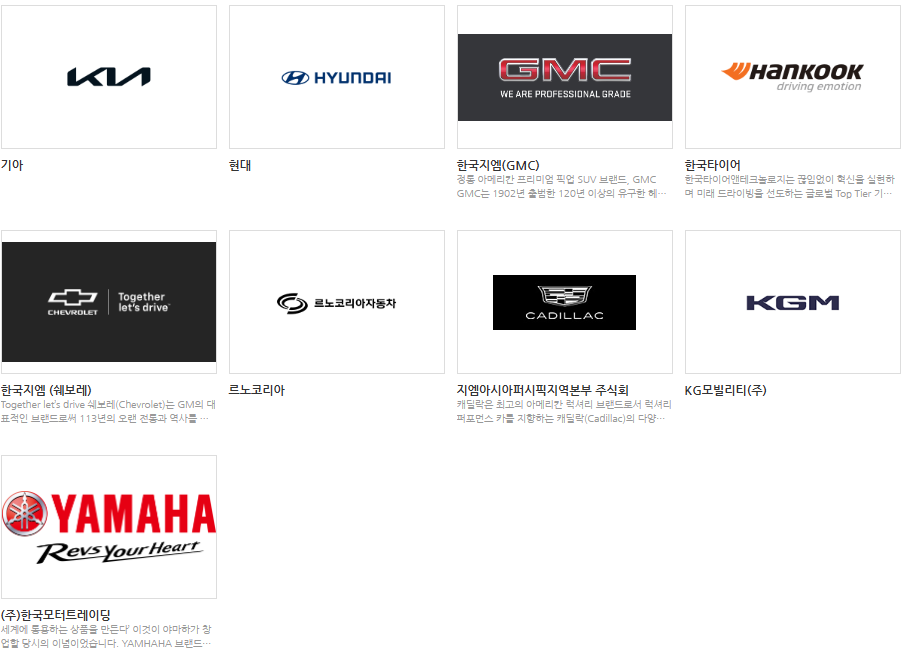Click the Chevrolet bowtie logo

pyautogui.click(x=109, y=300)
